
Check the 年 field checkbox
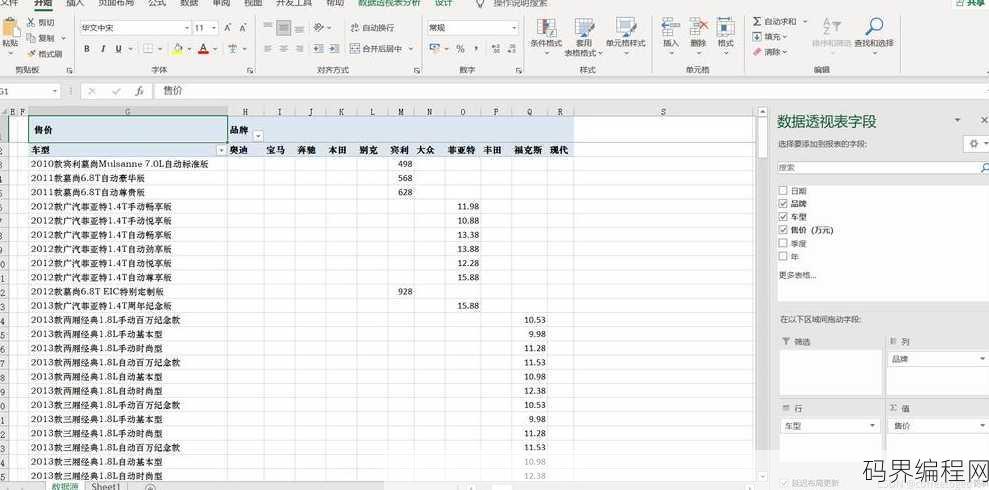point(783,257)
